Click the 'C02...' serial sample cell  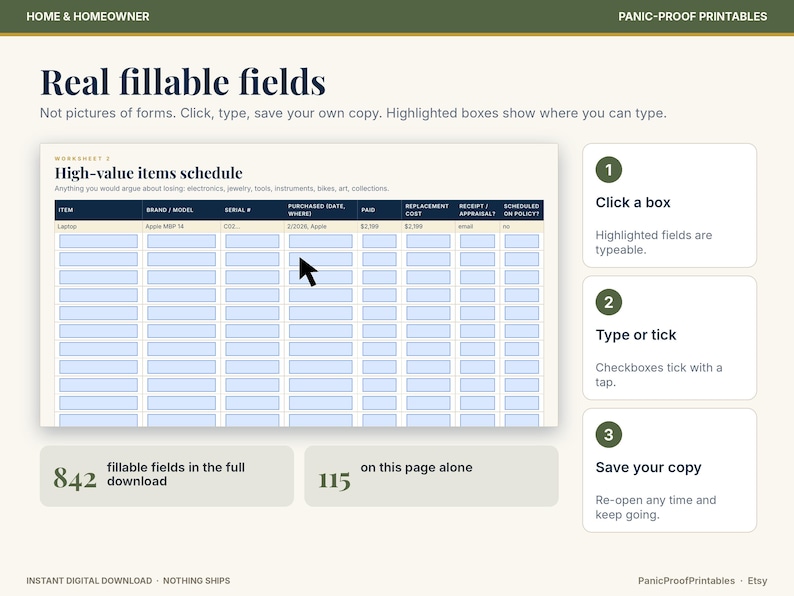[x=252, y=226]
